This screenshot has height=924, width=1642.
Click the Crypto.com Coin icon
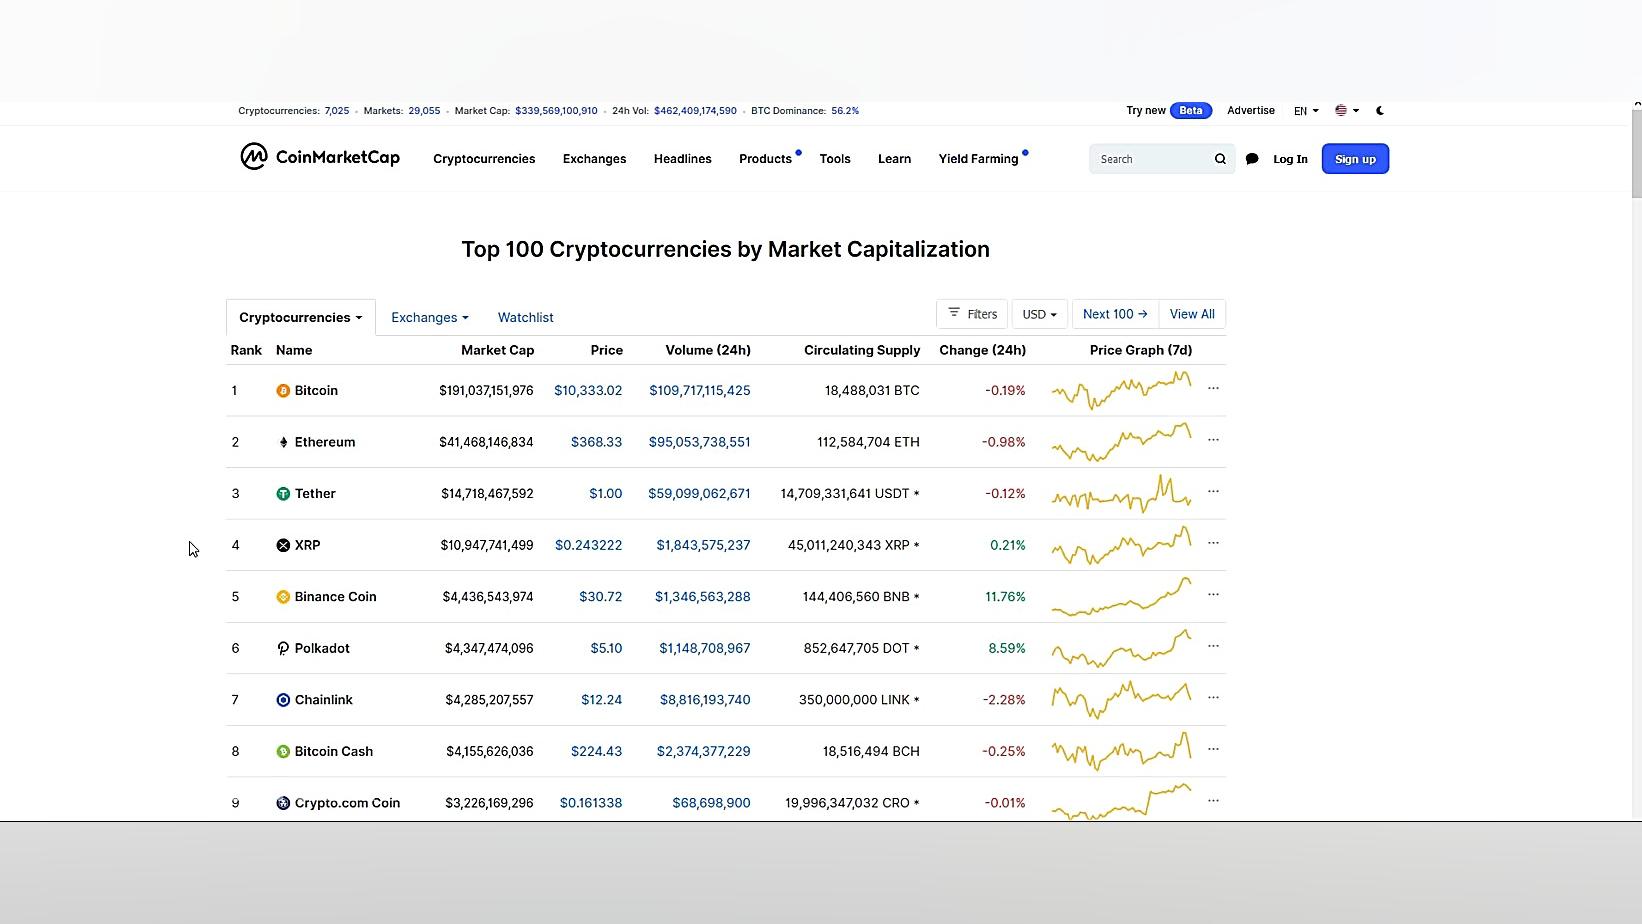[283, 803]
